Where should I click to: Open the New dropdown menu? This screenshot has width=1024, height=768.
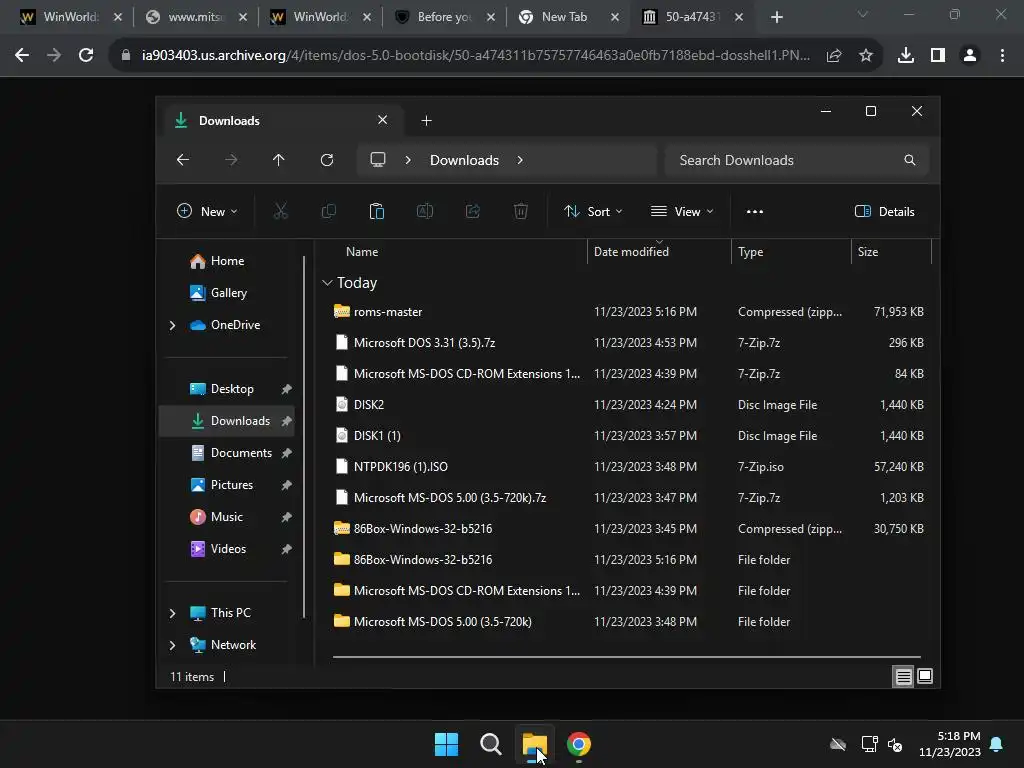(x=207, y=211)
